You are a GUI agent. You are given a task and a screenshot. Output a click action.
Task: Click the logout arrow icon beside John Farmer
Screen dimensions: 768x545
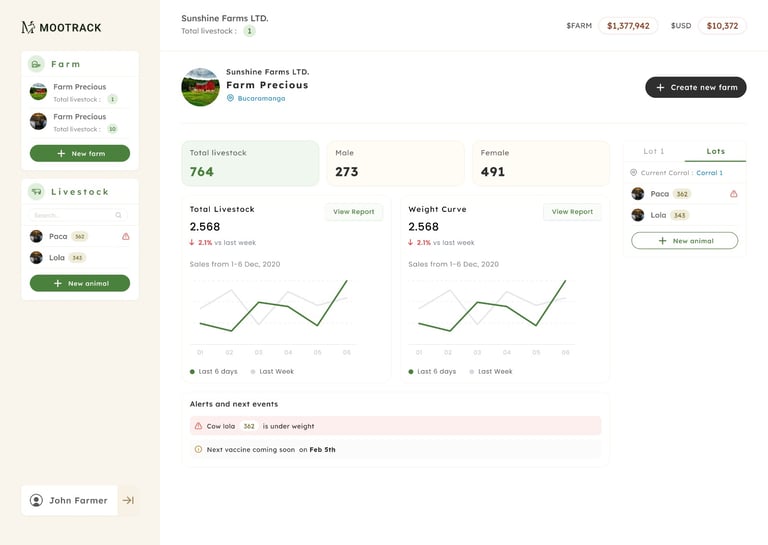point(128,500)
